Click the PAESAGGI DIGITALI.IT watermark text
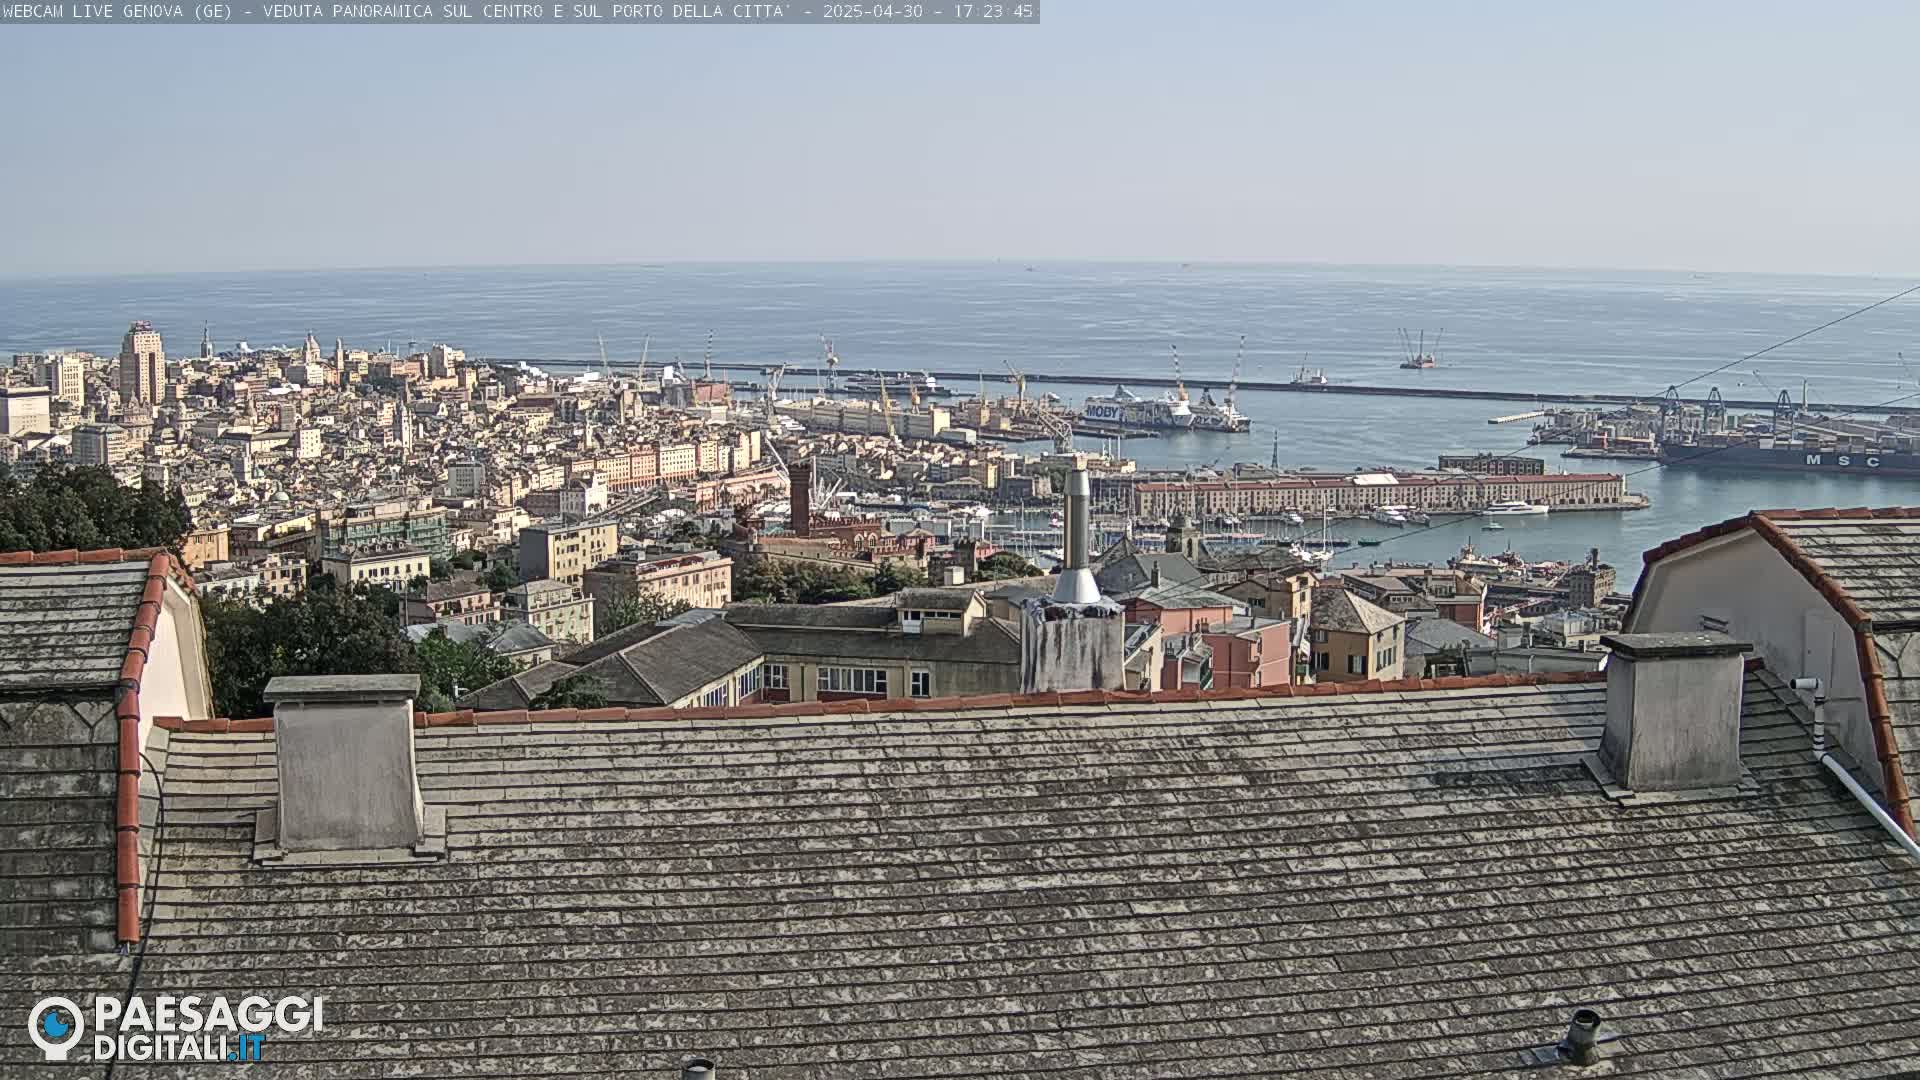 pos(208,1028)
